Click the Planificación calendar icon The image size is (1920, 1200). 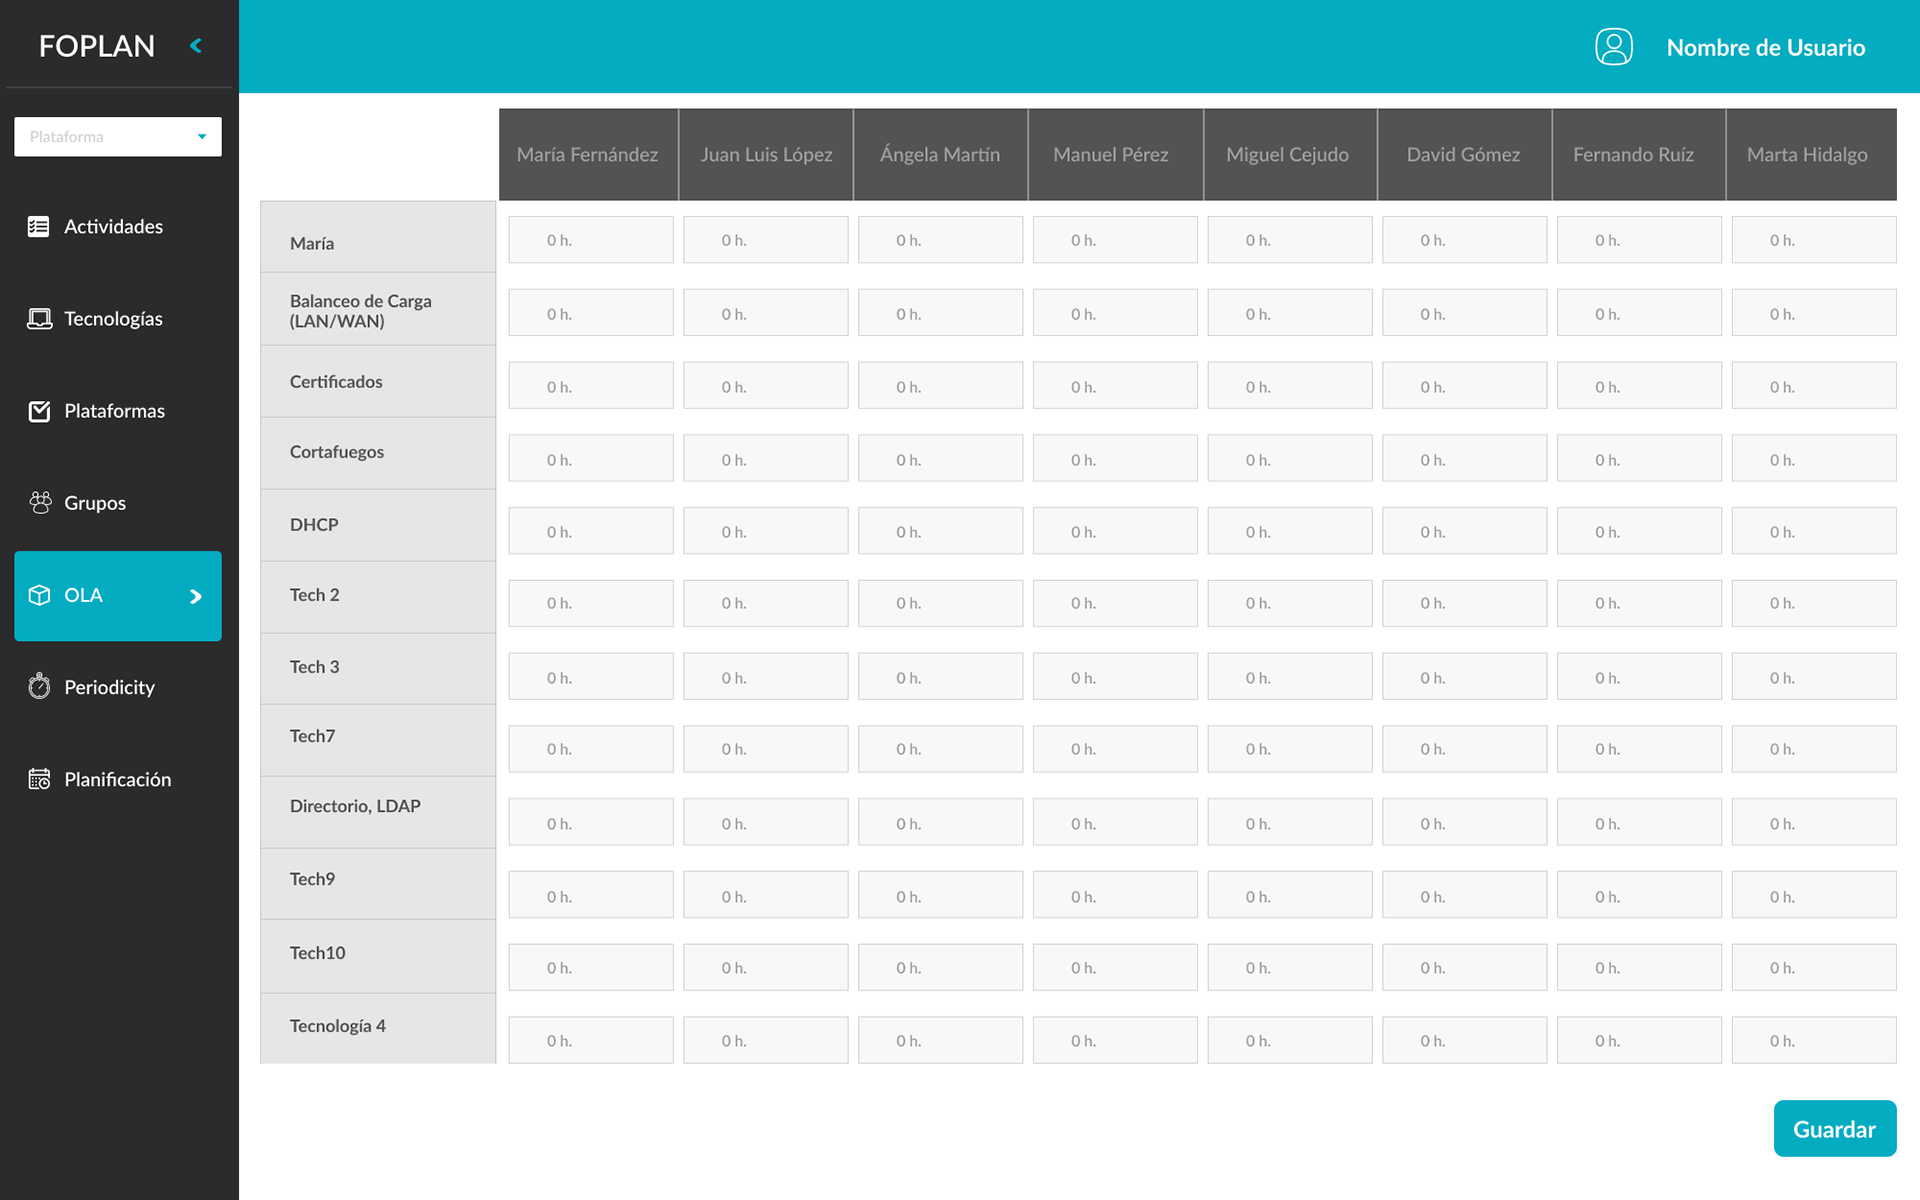pos(39,779)
